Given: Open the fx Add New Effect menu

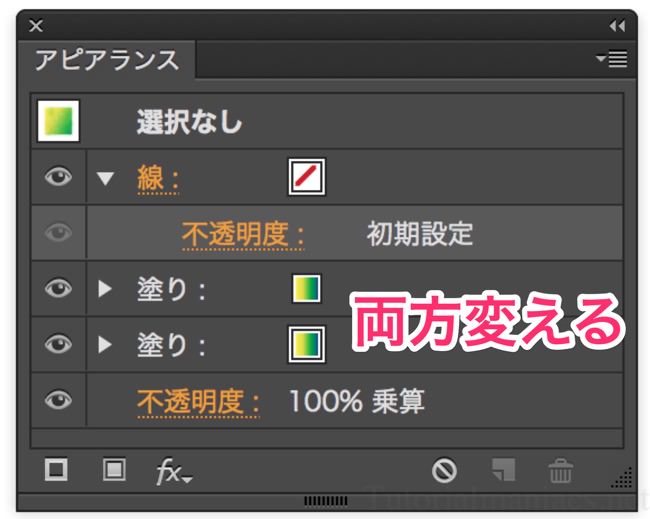Looking at the screenshot, I should 174,471.
